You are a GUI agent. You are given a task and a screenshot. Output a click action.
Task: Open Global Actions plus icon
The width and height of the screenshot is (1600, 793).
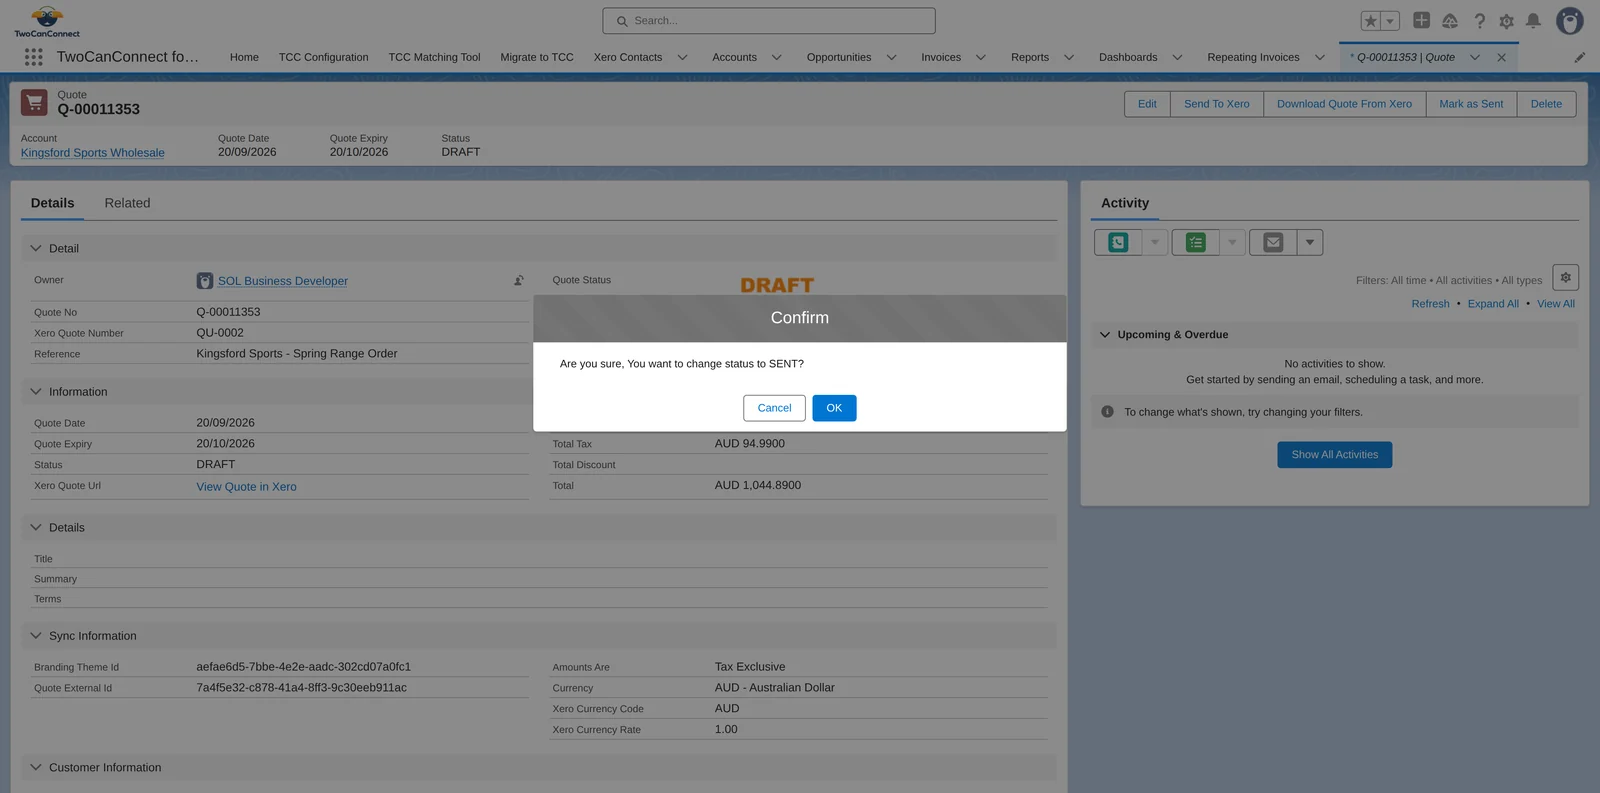1421,20
